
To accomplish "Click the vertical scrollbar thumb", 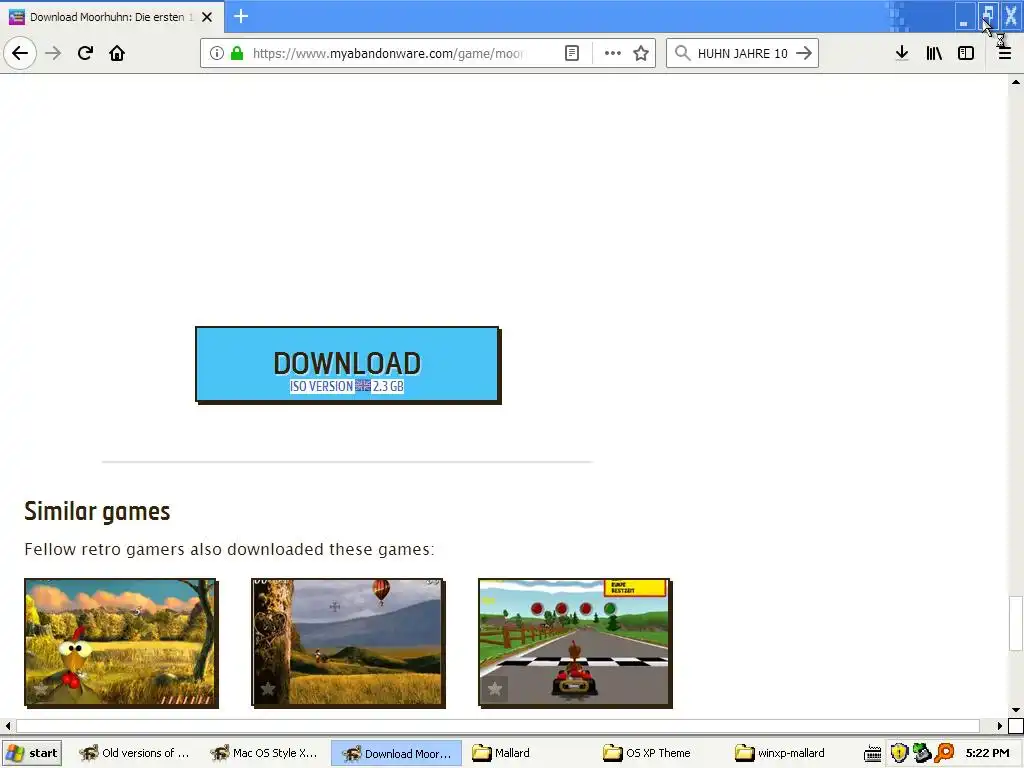I will coord(1016,624).
